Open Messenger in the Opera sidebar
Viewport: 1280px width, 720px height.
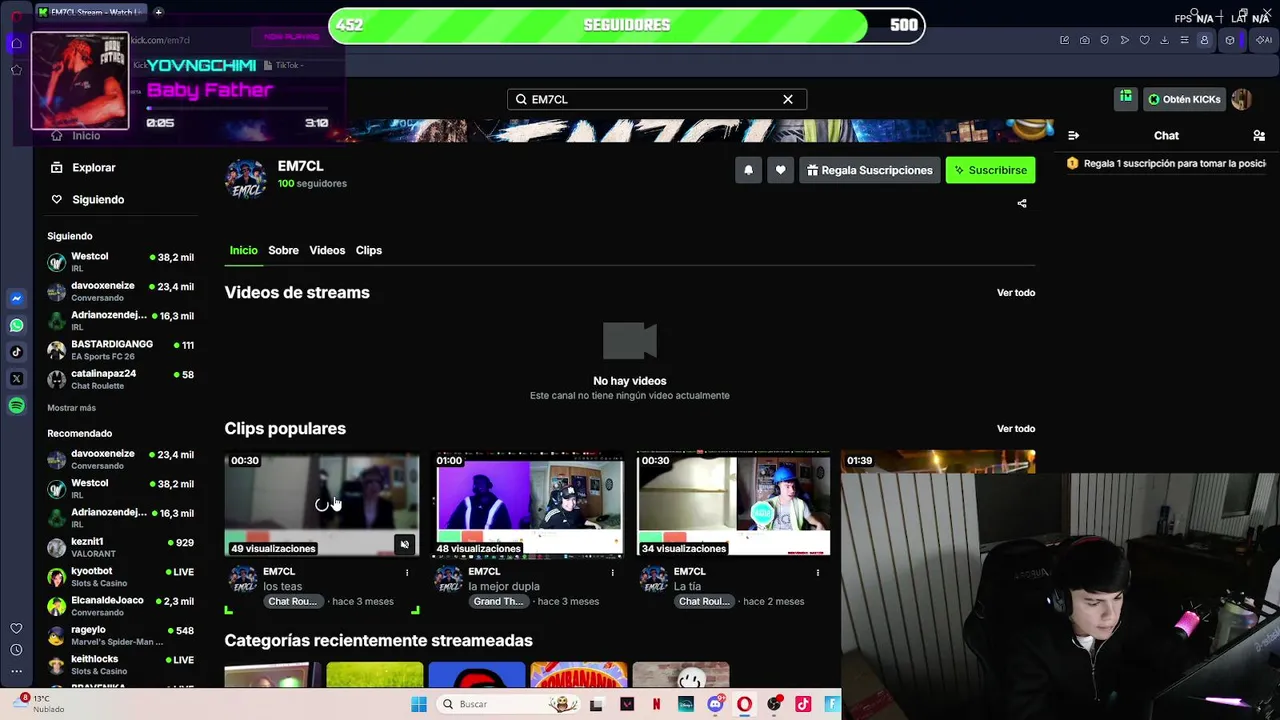point(16,298)
